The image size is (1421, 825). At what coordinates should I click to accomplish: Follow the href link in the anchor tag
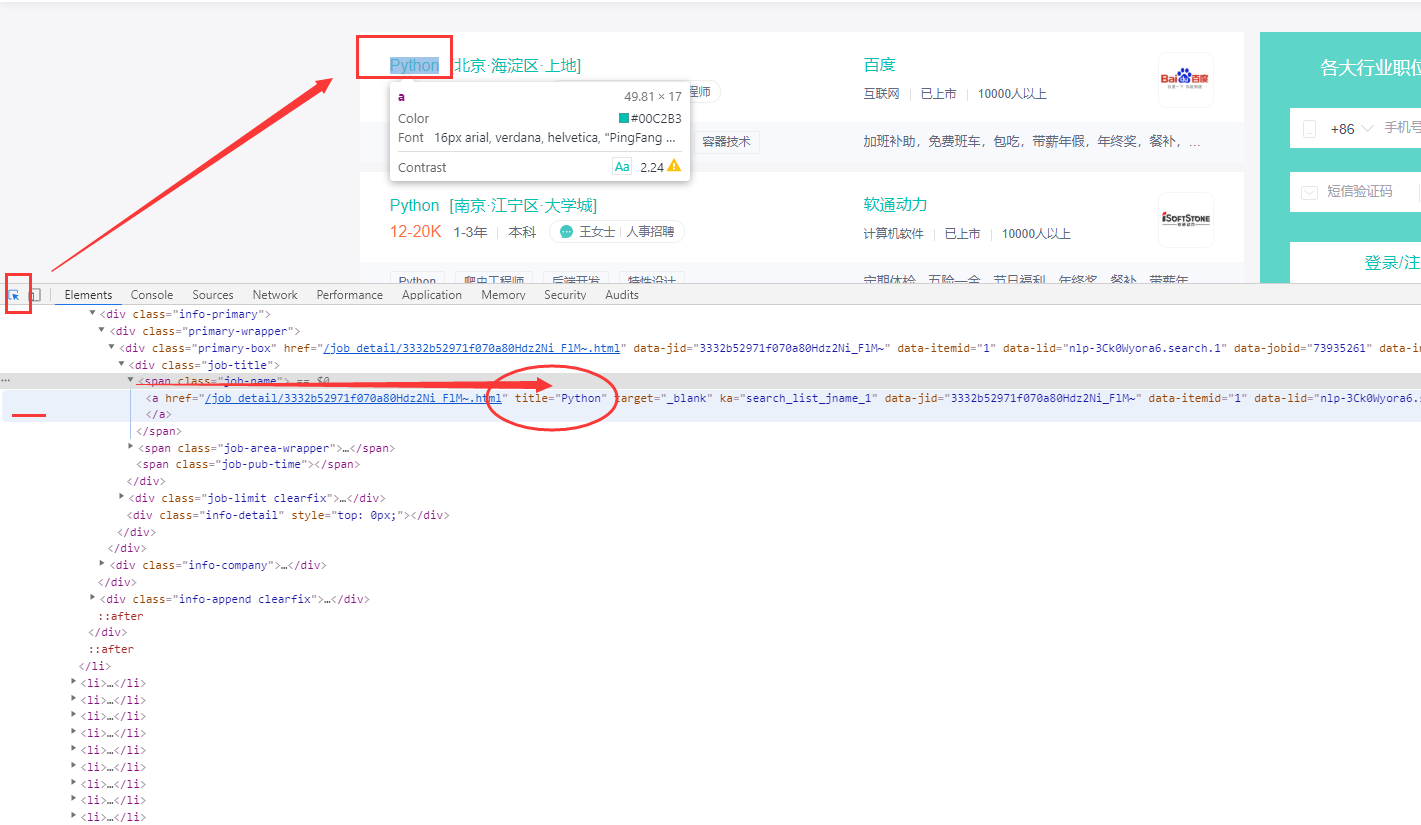[x=353, y=398]
